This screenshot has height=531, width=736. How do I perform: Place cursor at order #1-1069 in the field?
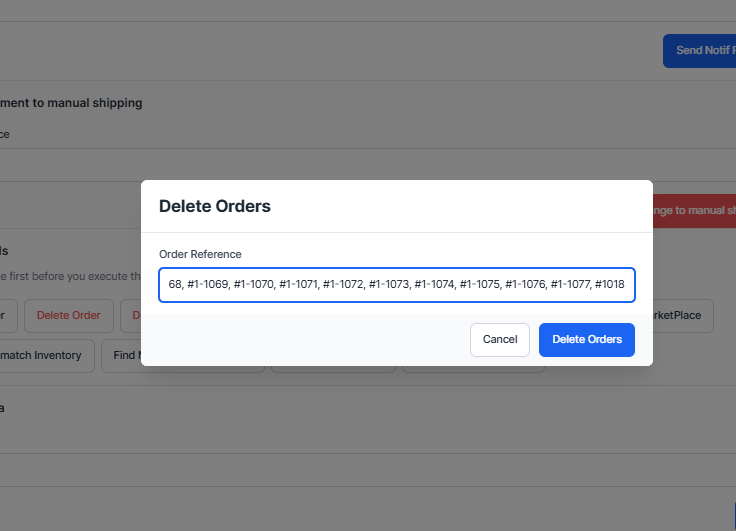coord(207,285)
